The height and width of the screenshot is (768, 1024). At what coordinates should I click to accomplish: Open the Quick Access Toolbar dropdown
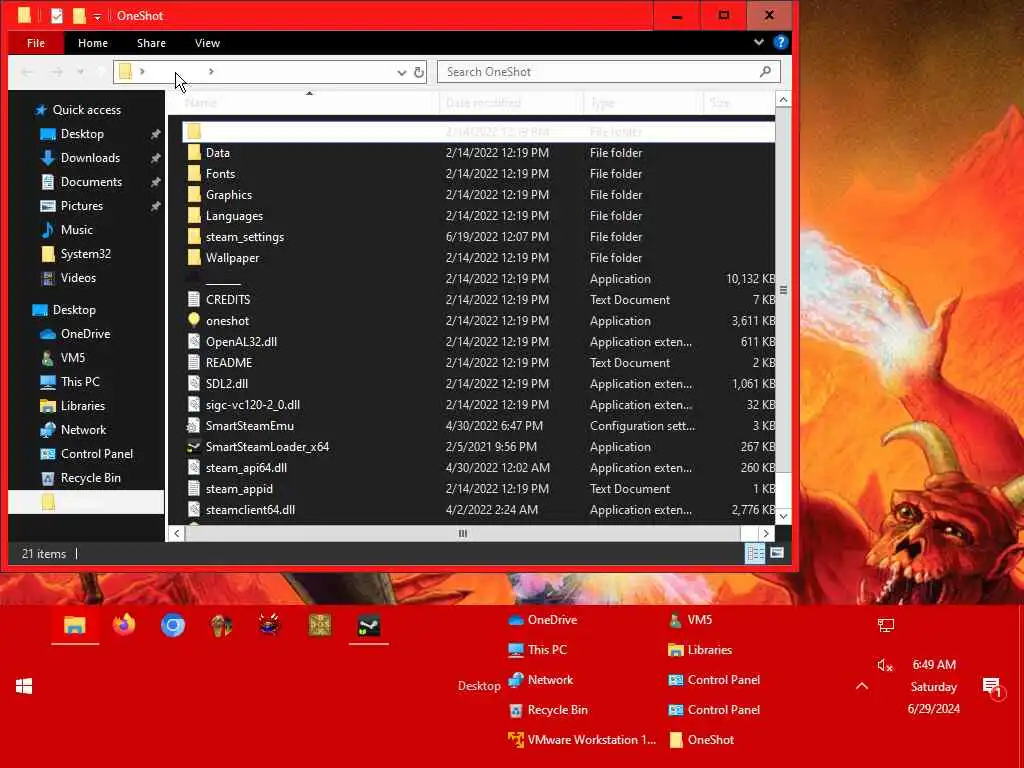pos(97,16)
